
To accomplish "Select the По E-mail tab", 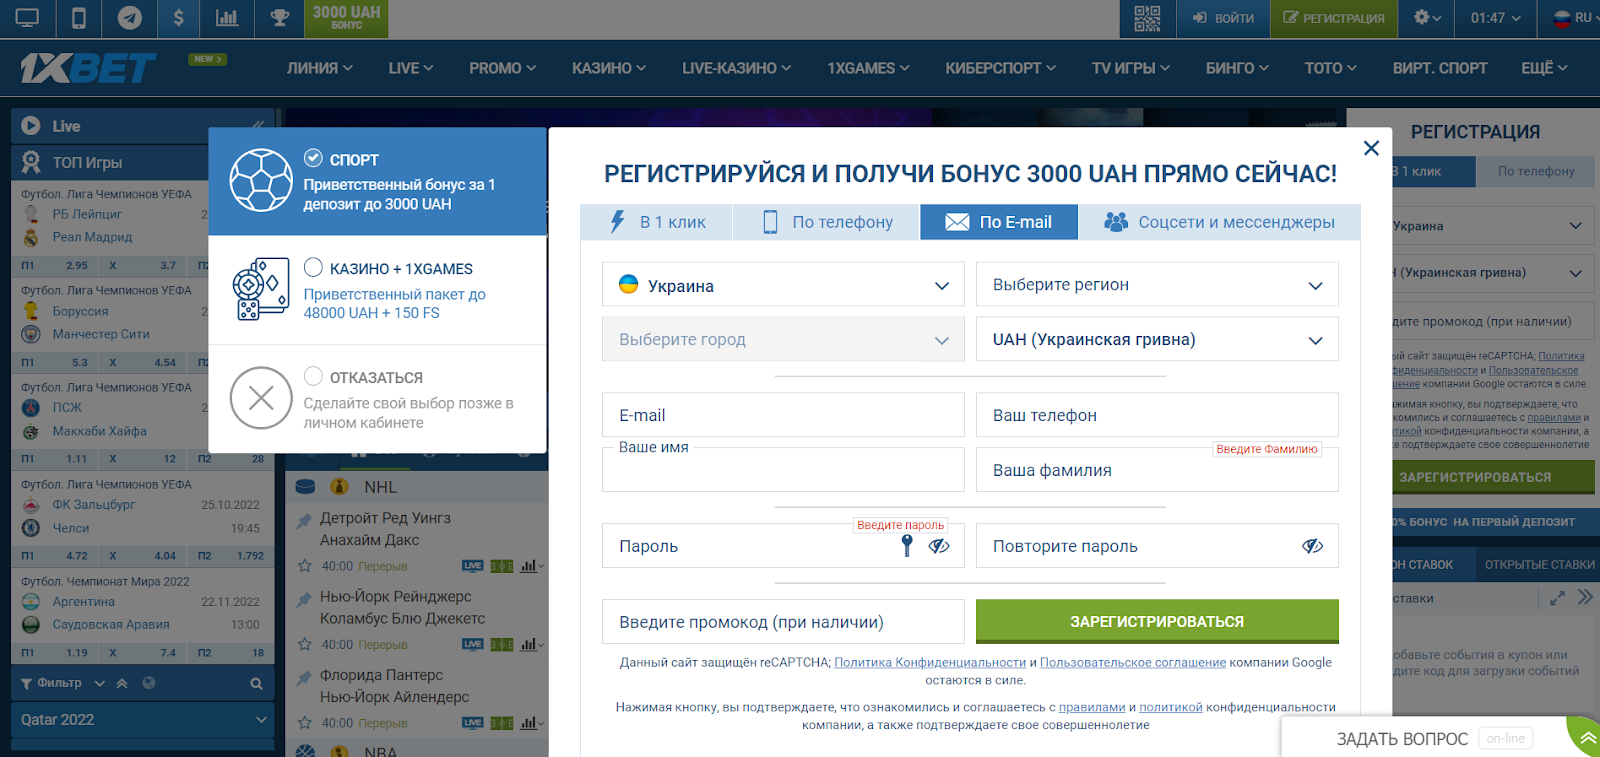I will coord(999,222).
